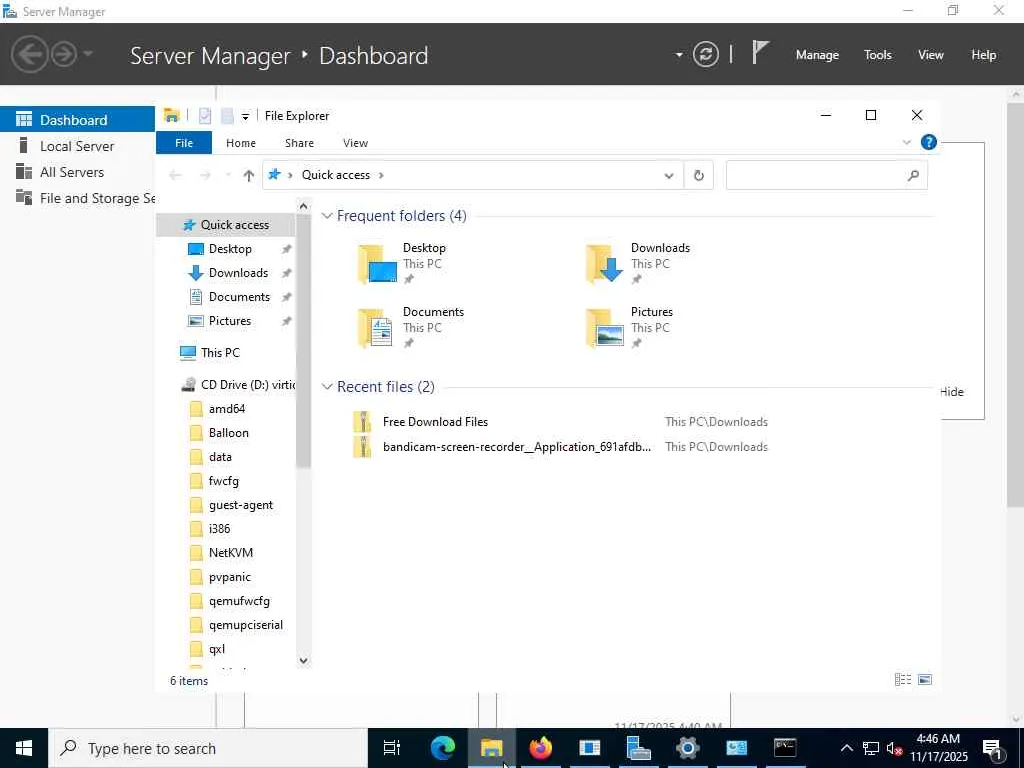Select Local Server in Server Manager
1024x768 pixels.
(x=77, y=146)
